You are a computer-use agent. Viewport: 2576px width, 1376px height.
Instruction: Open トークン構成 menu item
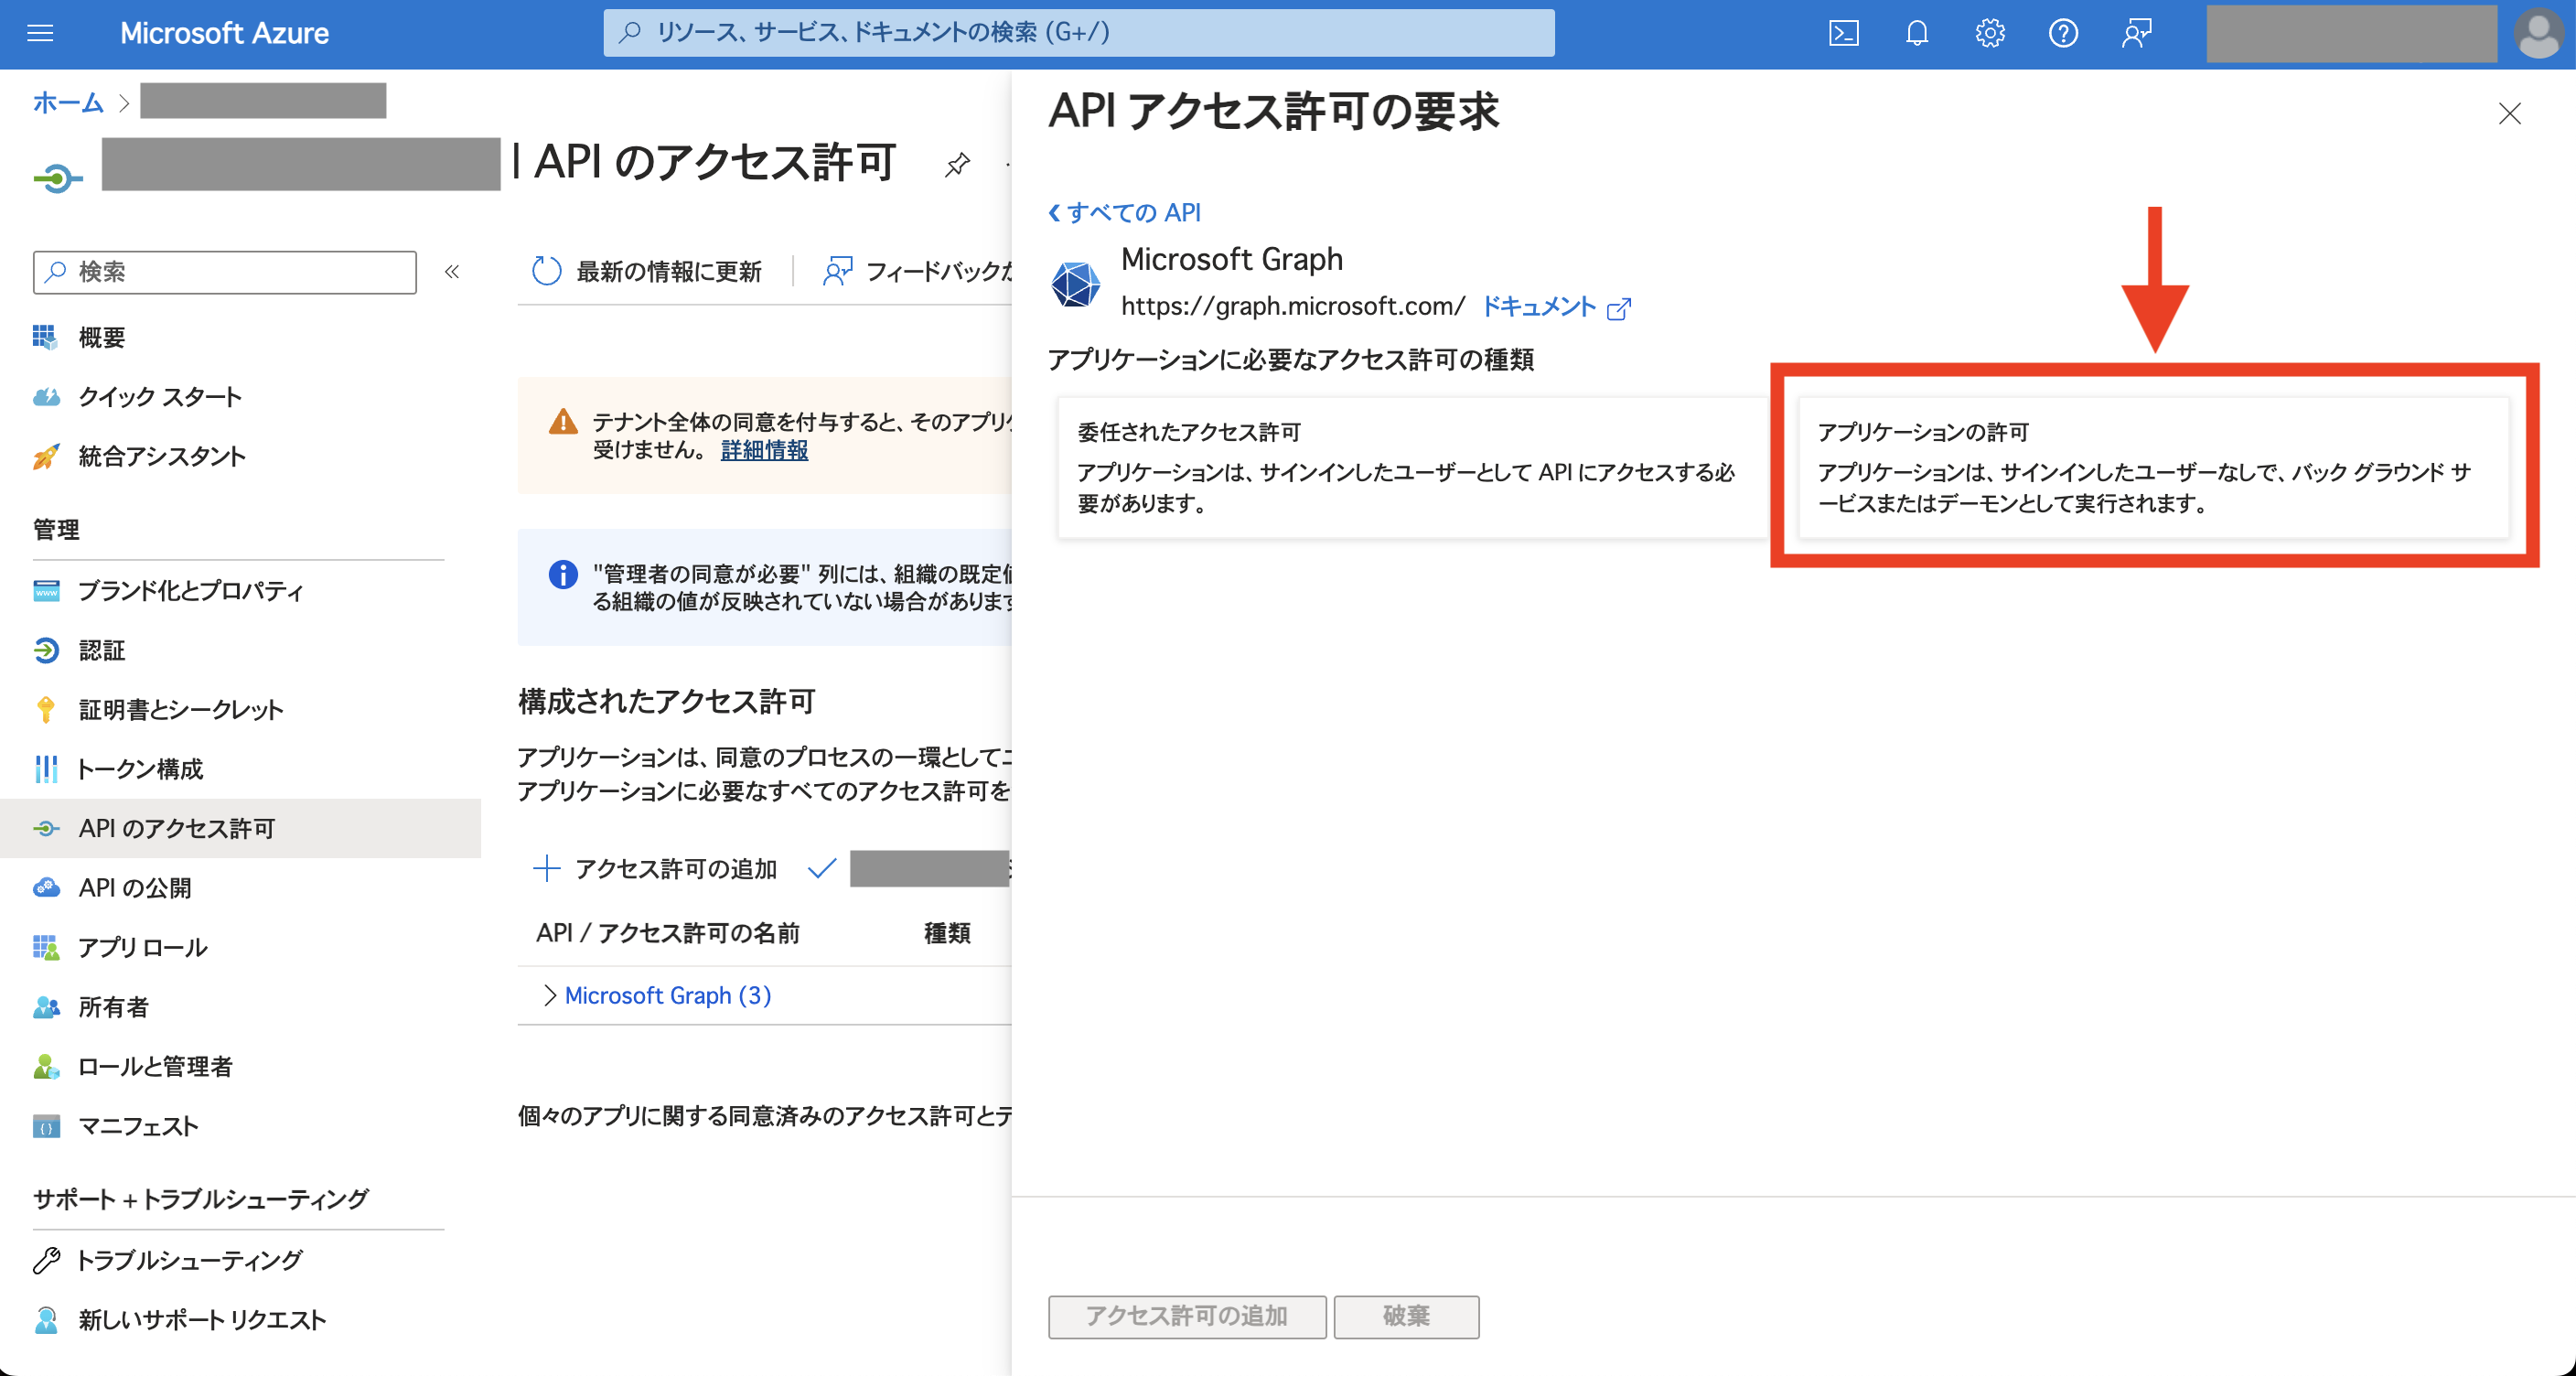tap(140, 769)
